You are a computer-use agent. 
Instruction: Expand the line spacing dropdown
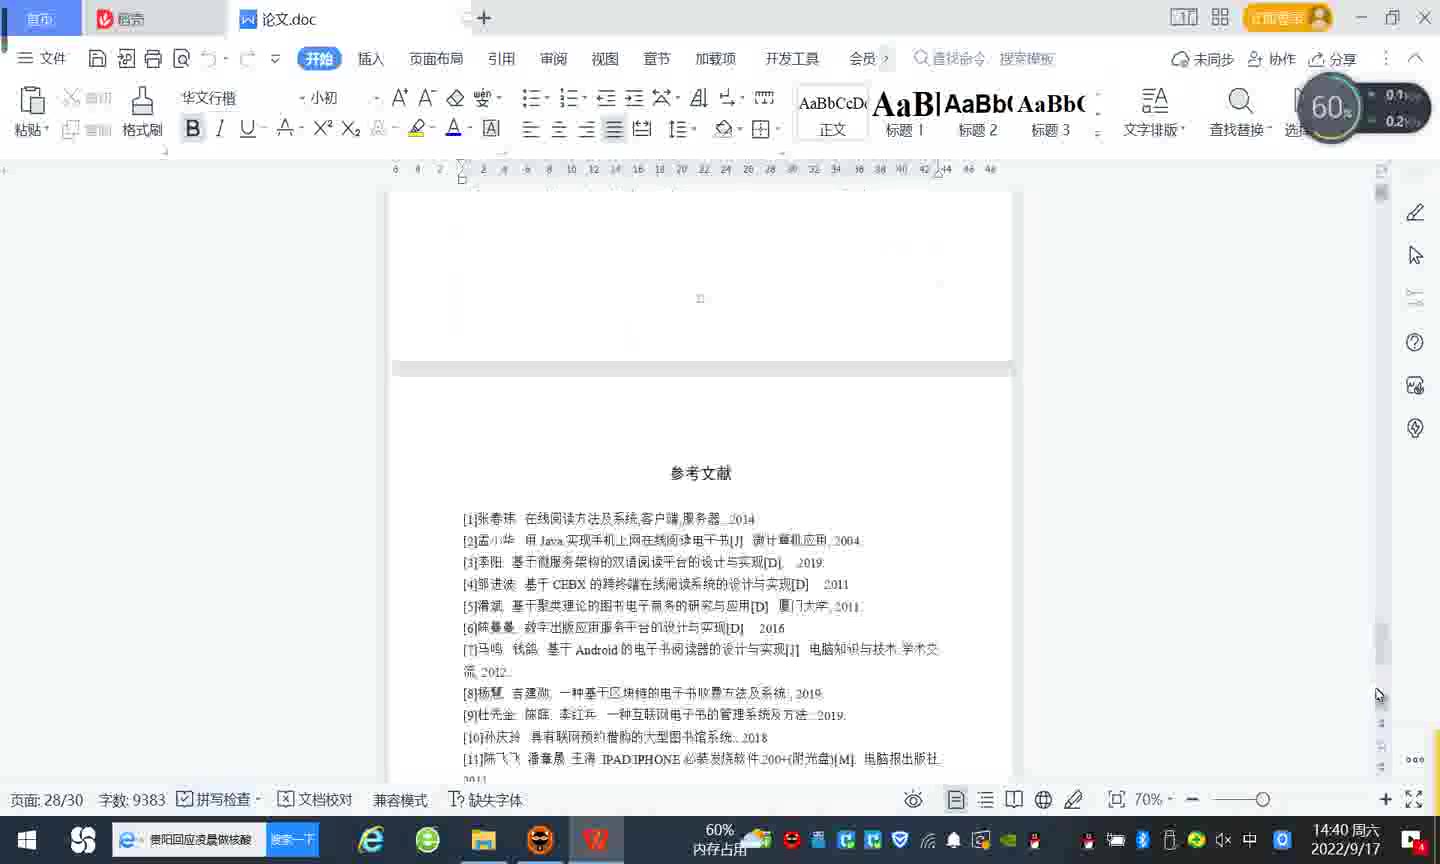(694, 129)
